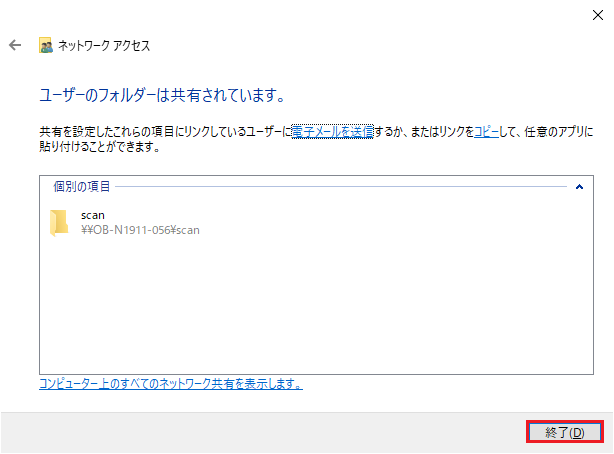614x454 pixels.
Task: Click the gray footer bar left of 終了
Action: [x=262, y=432]
